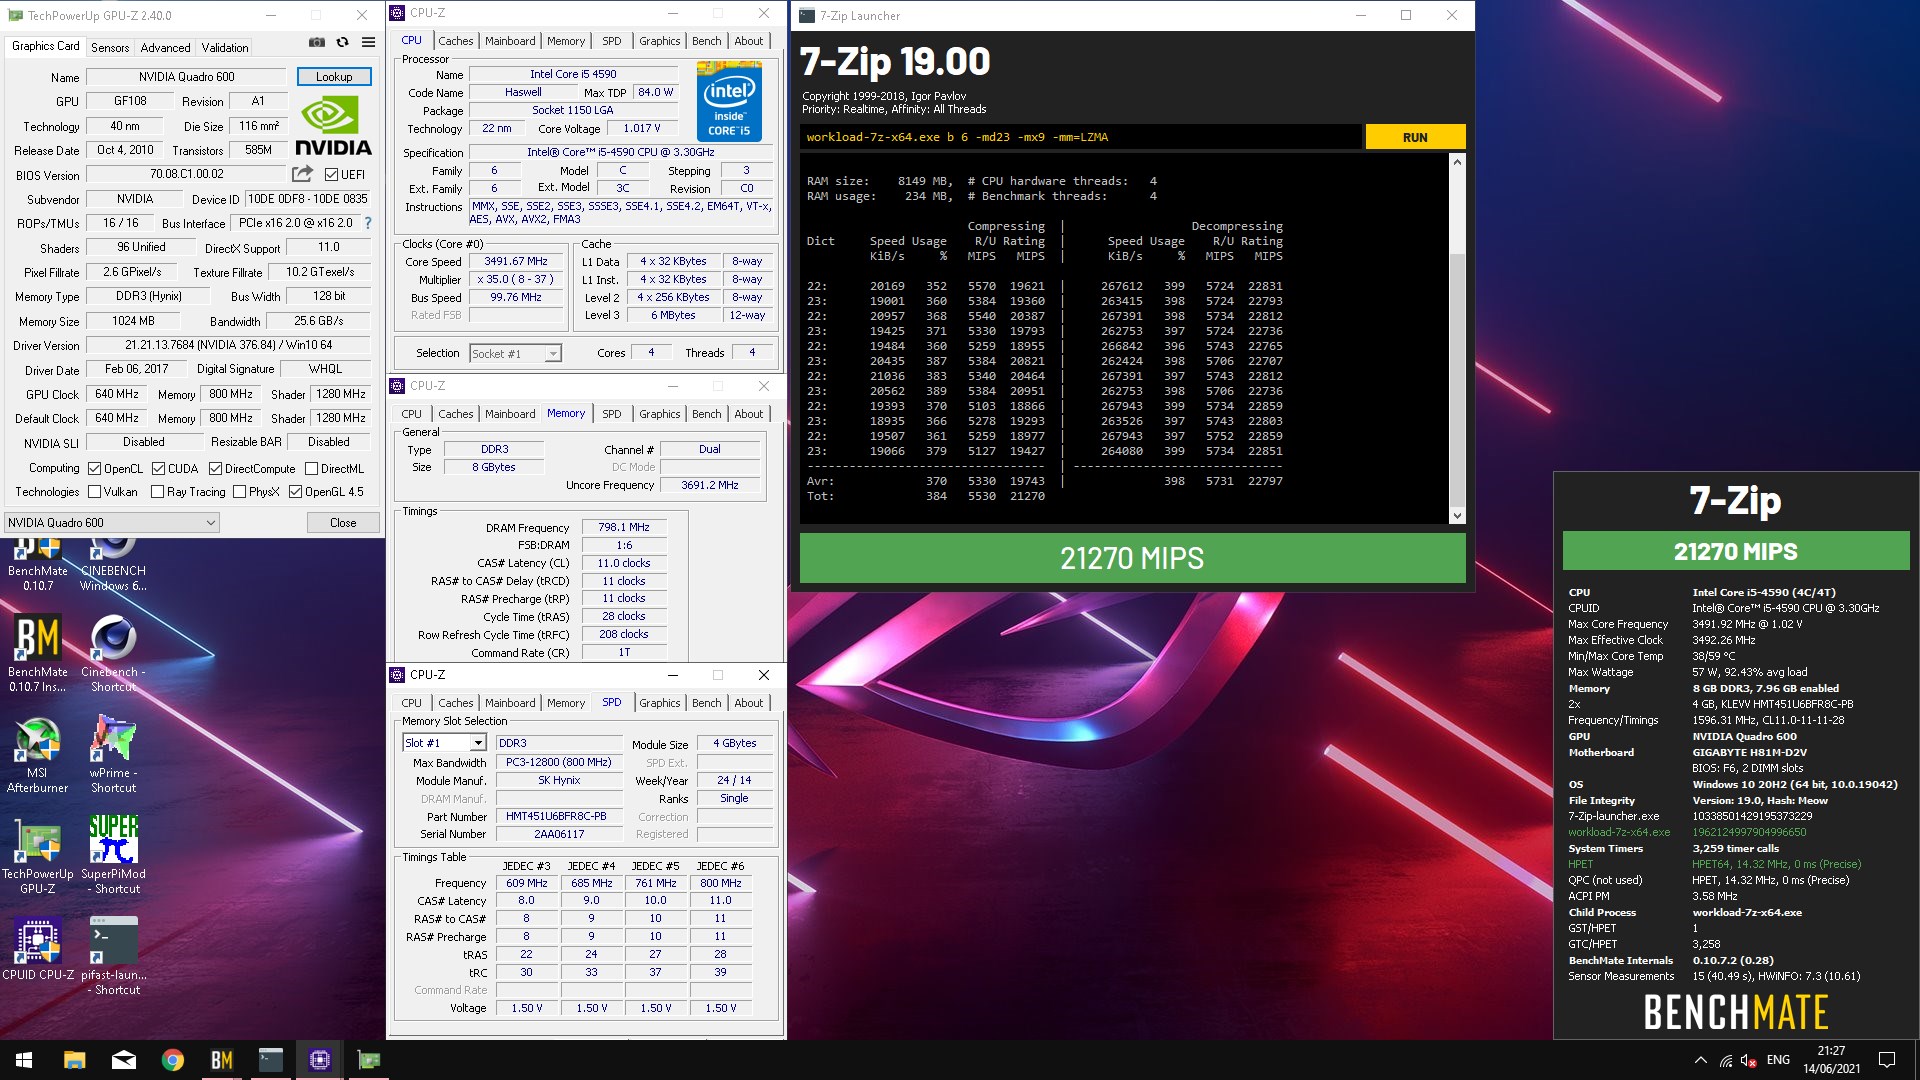Toggle the OpenGL 4.5 checkbox
The width and height of the screenshot is (1920, 1080).
(x=295, y=491)
